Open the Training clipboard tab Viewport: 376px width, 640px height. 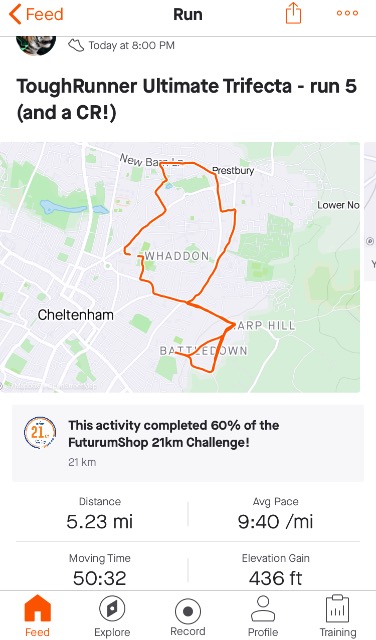pyautogui.click(x=338, y=616)
